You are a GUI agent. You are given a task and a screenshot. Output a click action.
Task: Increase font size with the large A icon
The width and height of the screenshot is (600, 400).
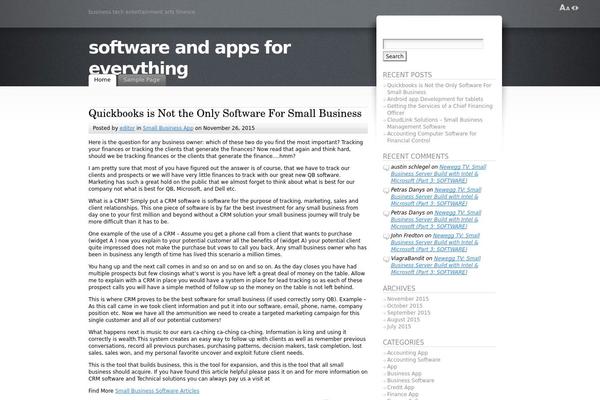(562, 7)
